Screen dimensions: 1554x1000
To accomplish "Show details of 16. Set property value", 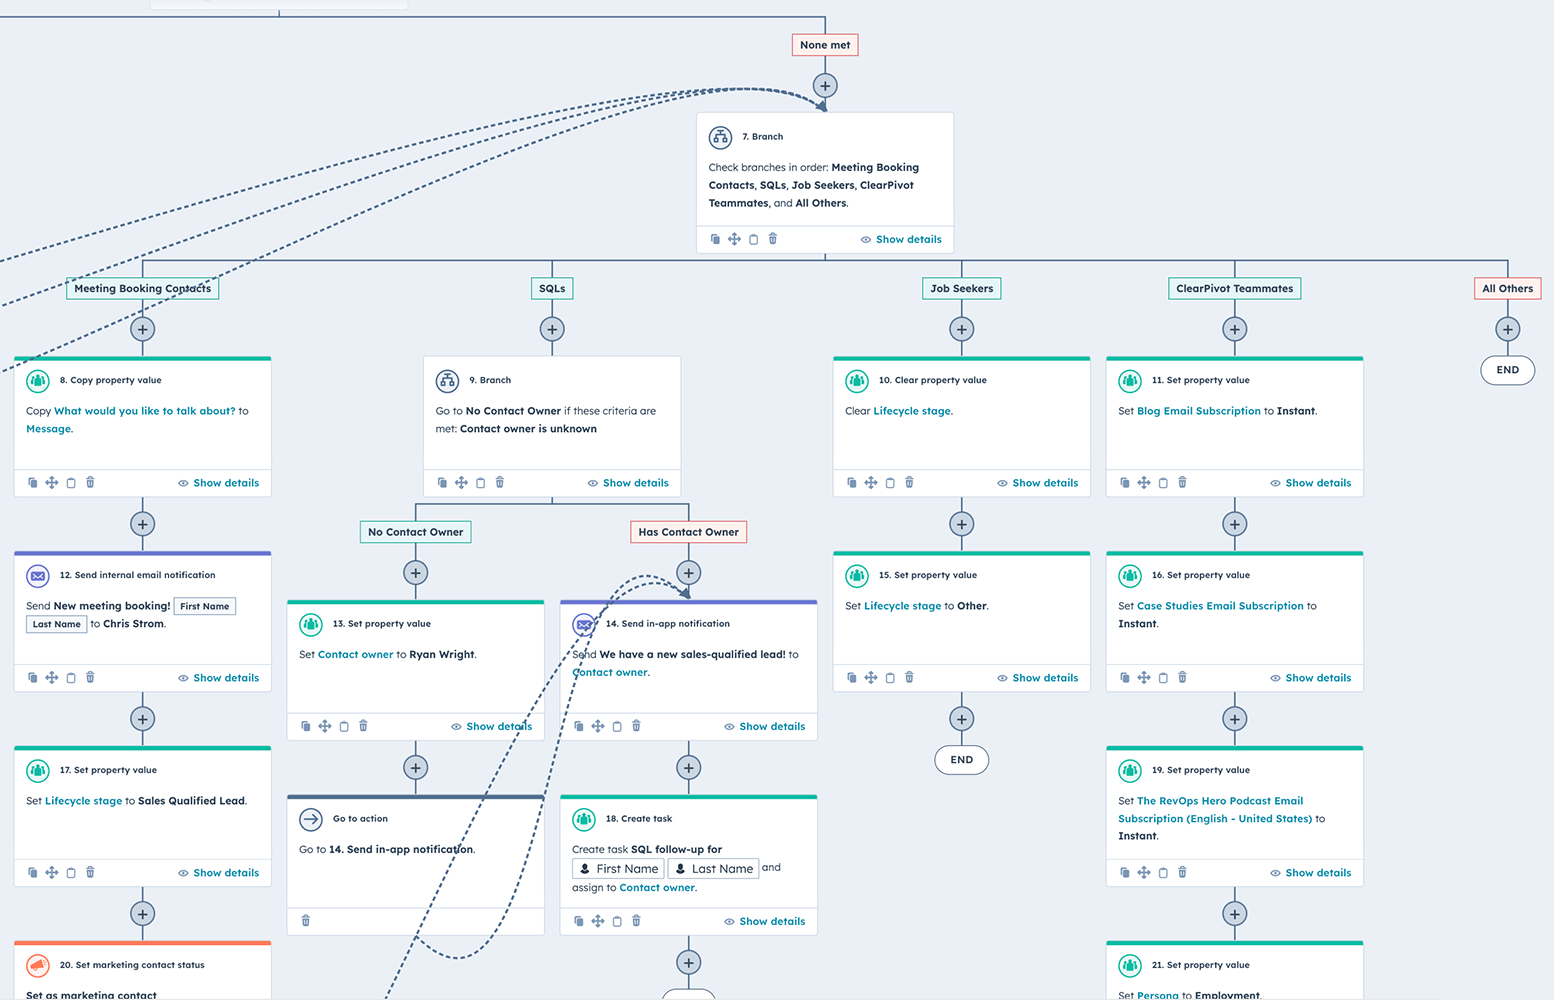I will (x=1310, y=678).
